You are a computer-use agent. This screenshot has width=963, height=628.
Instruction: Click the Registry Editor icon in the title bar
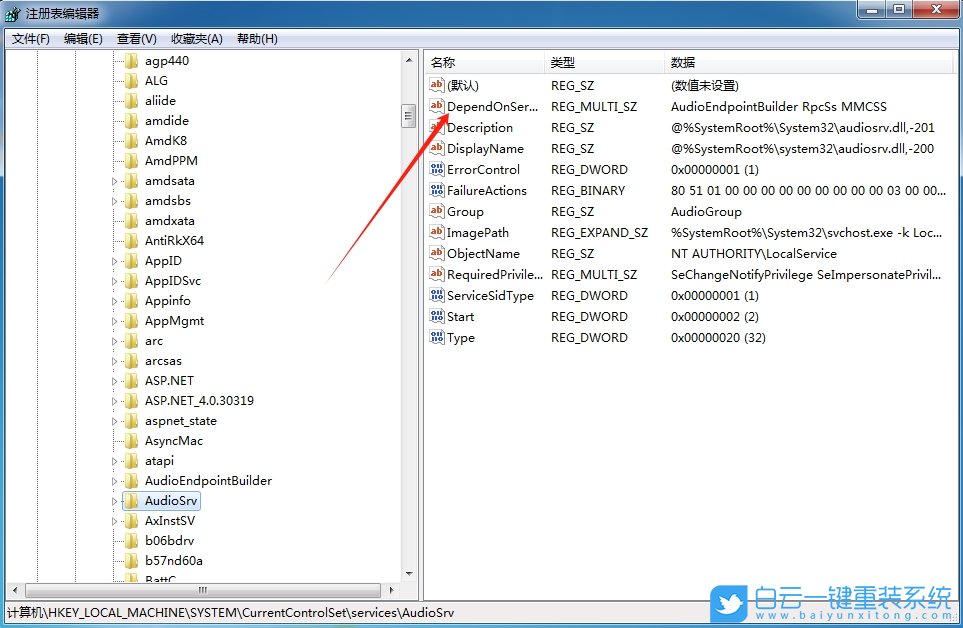[x=13, y=13]
